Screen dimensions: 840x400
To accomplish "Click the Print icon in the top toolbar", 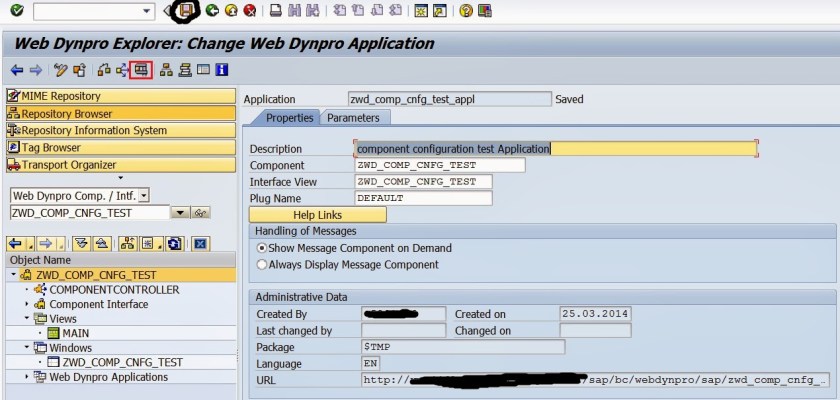I will coord(274,11).
